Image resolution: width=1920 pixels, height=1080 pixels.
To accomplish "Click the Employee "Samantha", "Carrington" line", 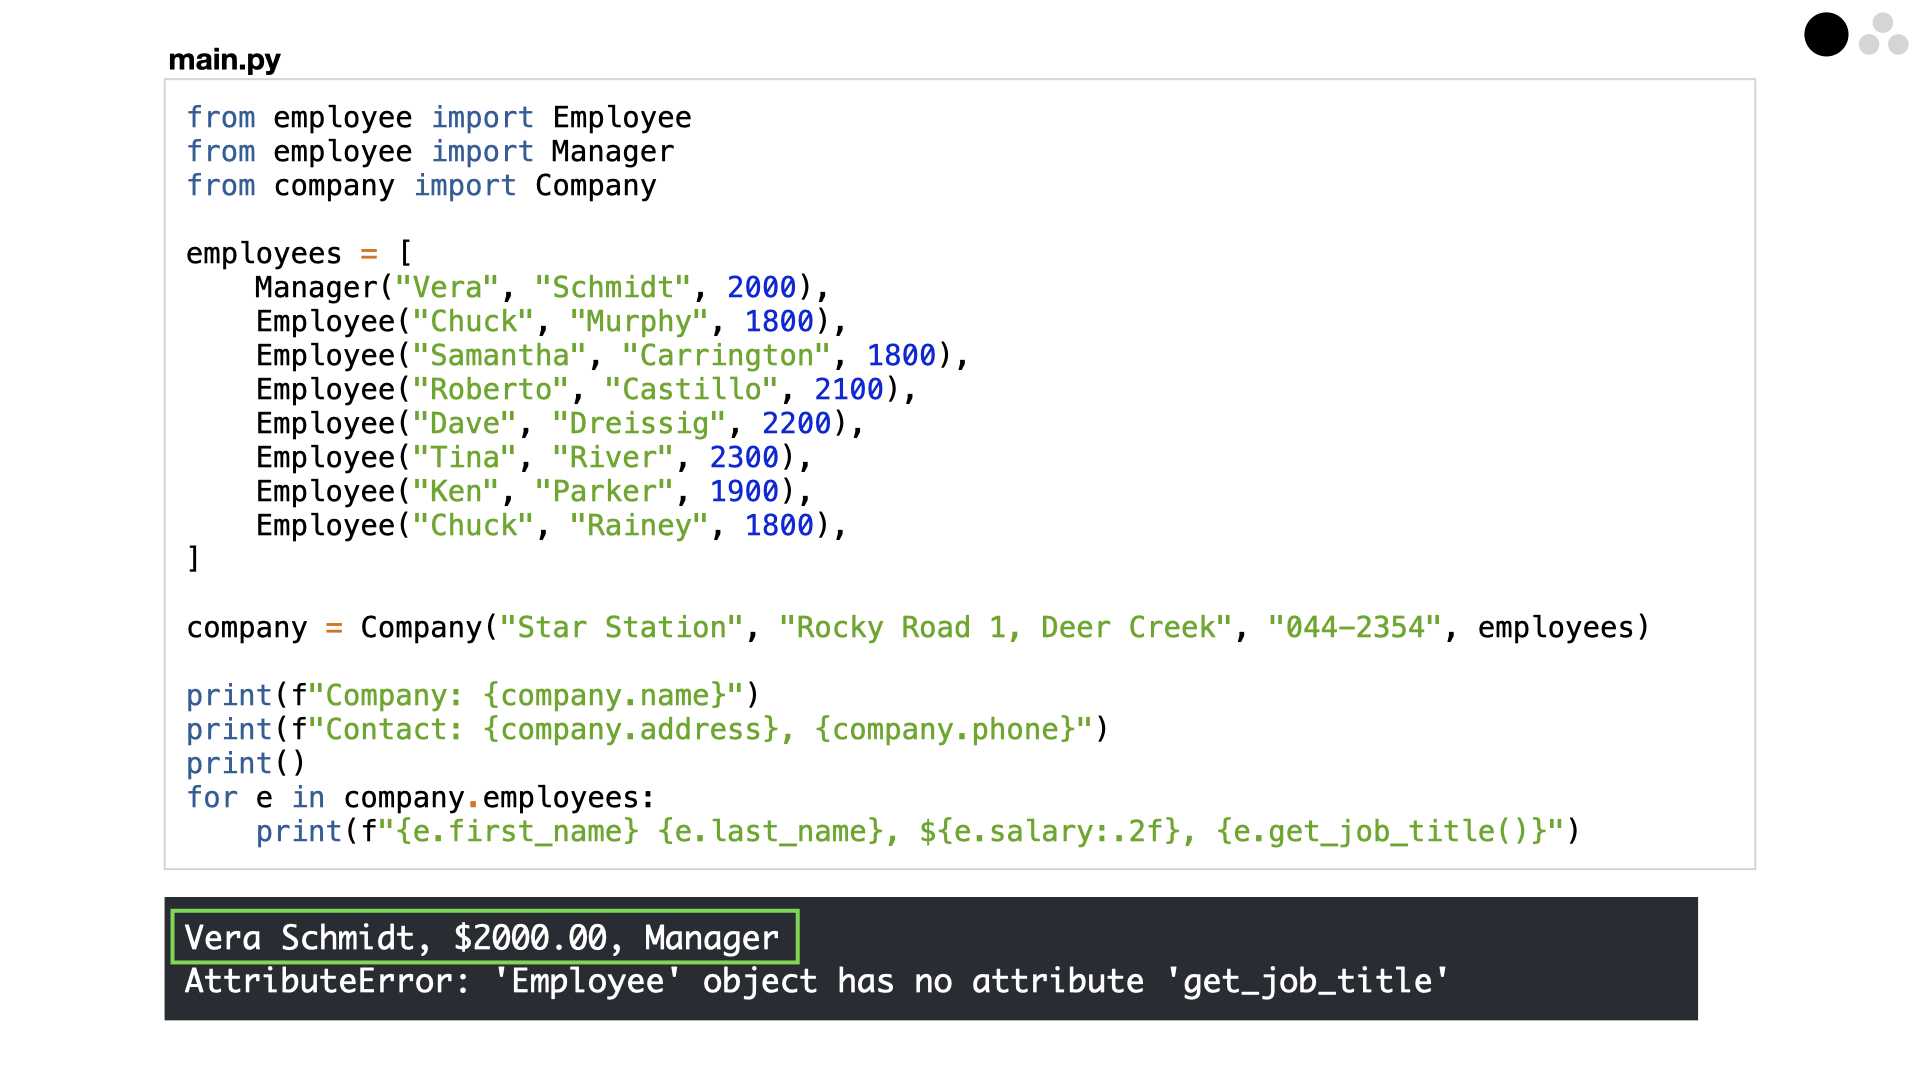I will 612,356.
